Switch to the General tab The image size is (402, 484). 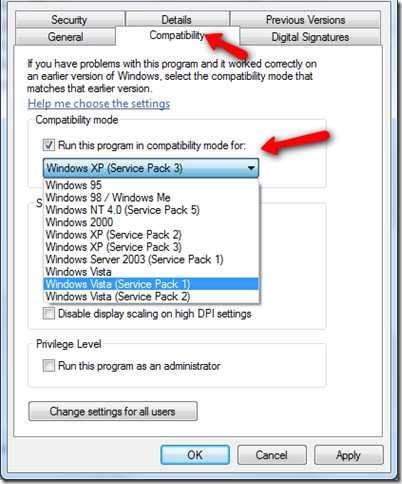point(65,36)
